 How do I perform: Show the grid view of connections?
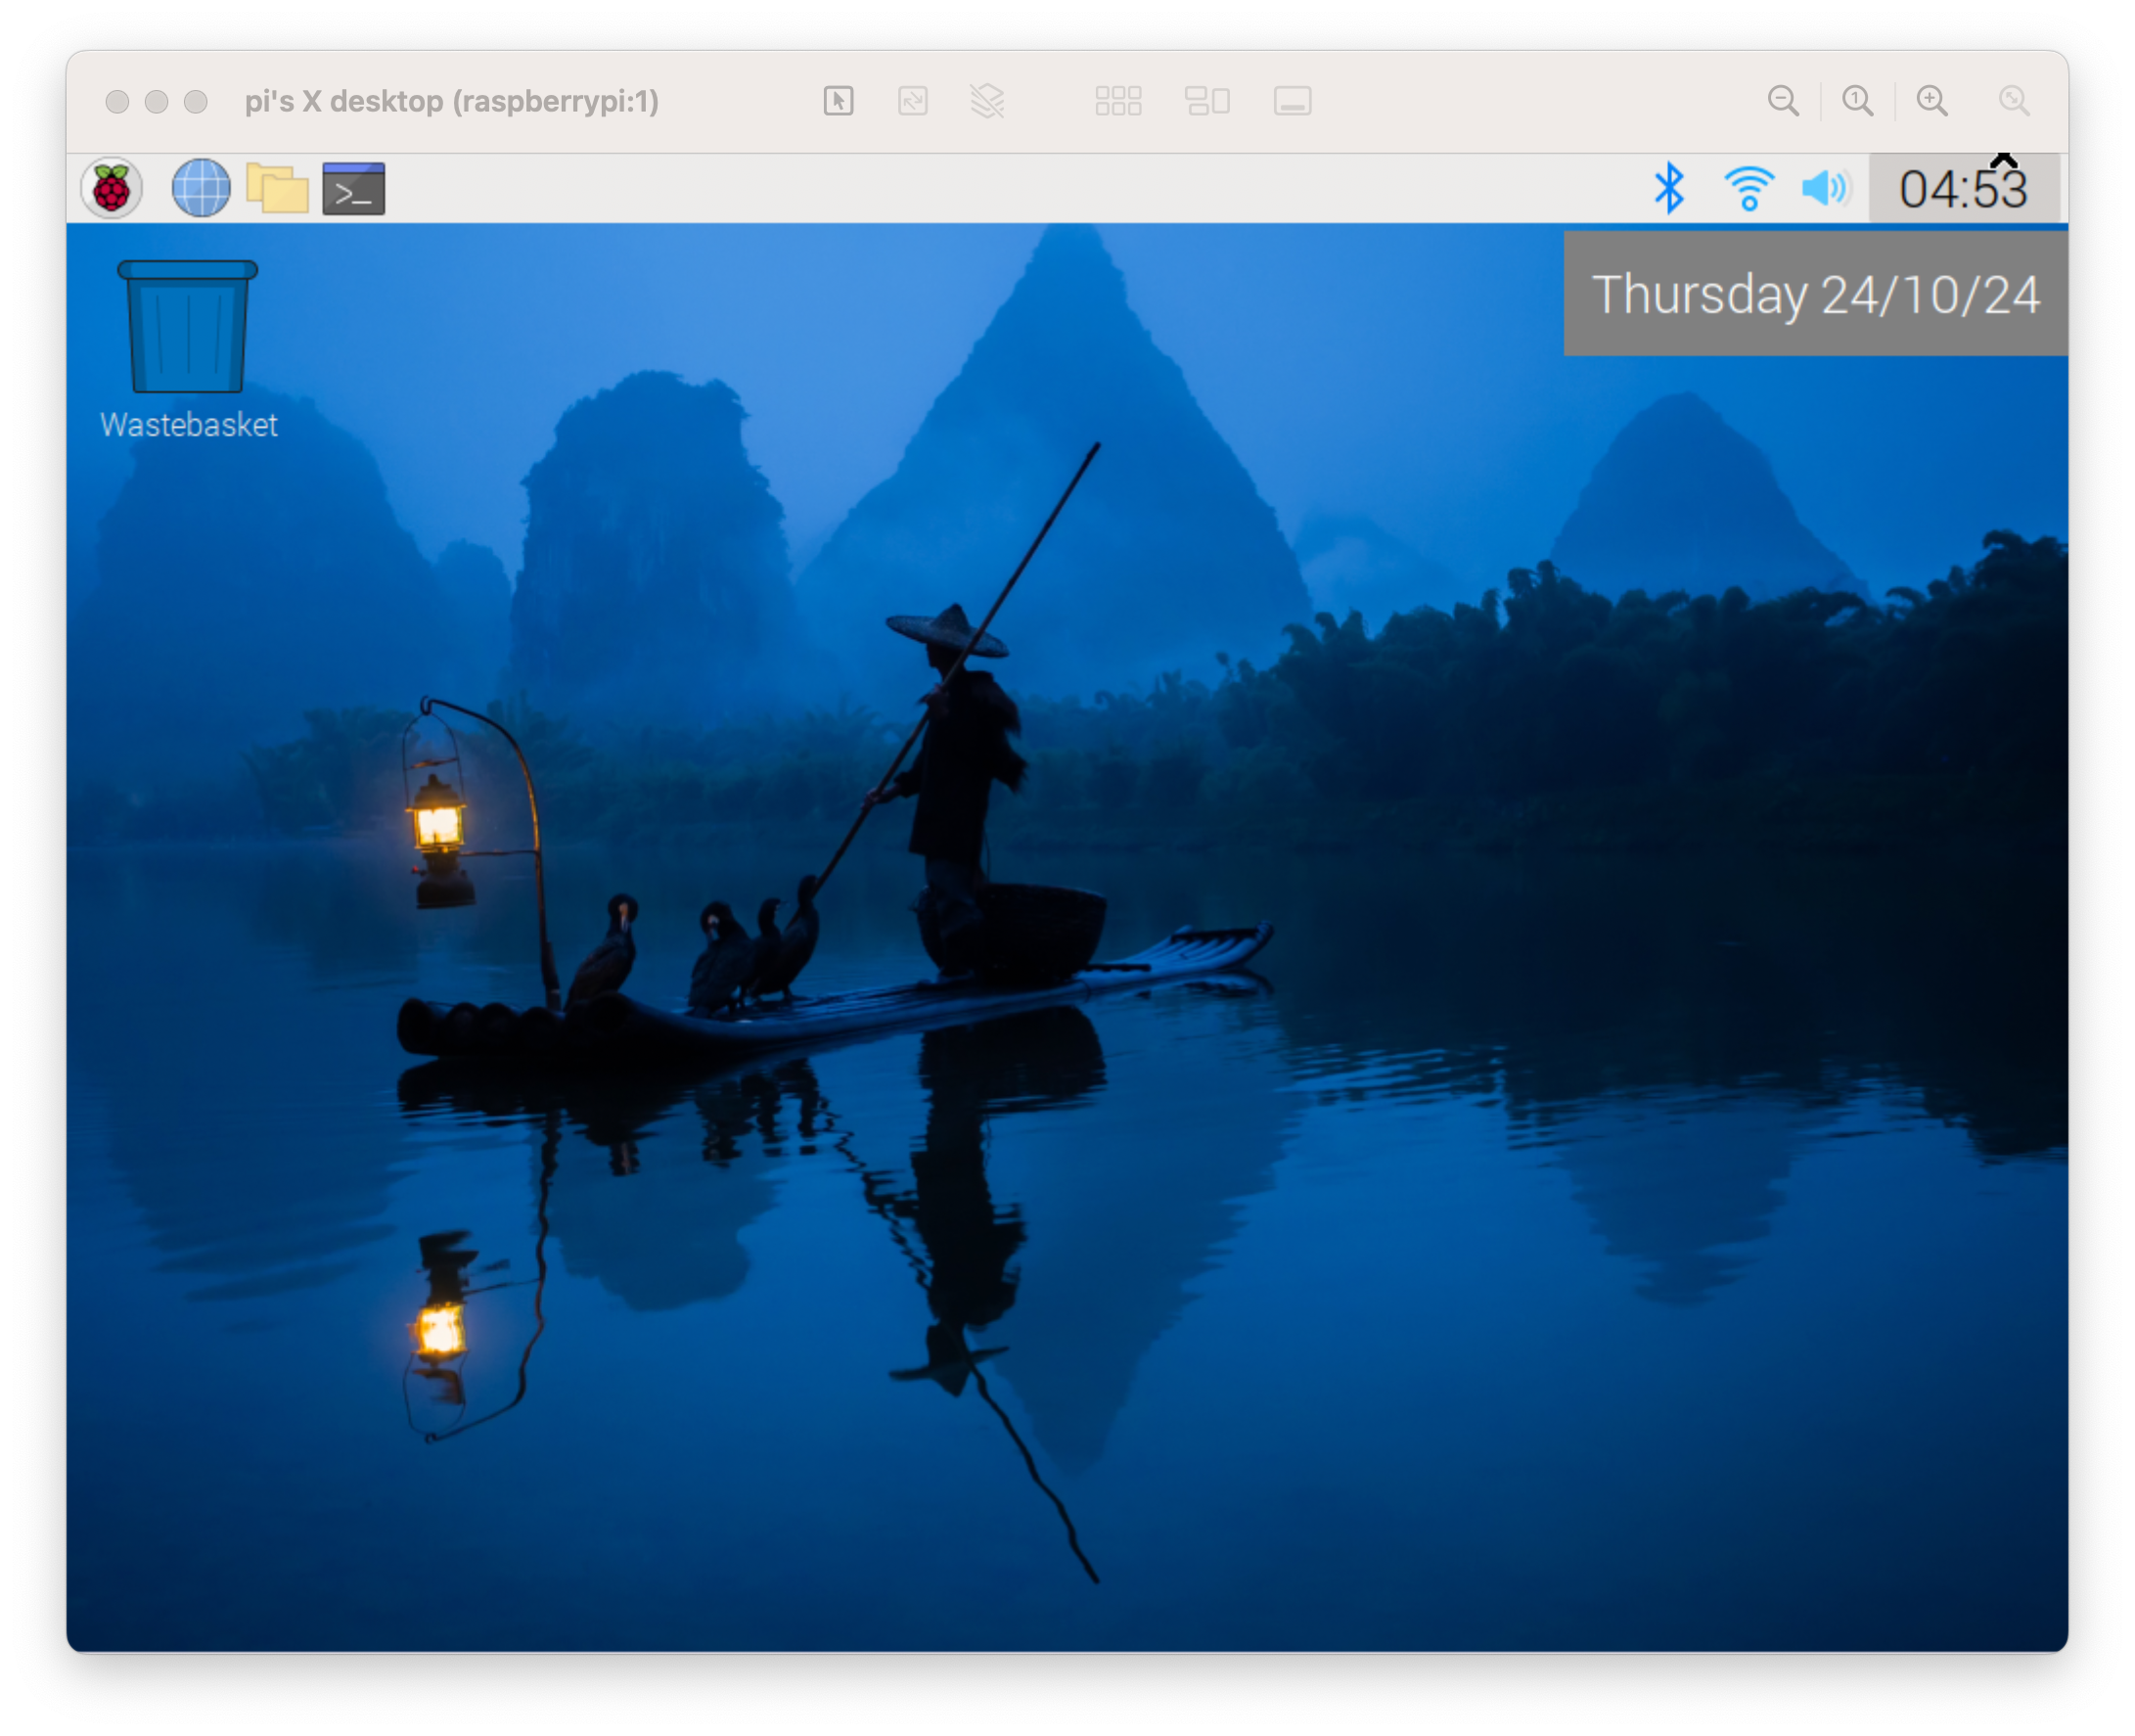coord(1118,101)
